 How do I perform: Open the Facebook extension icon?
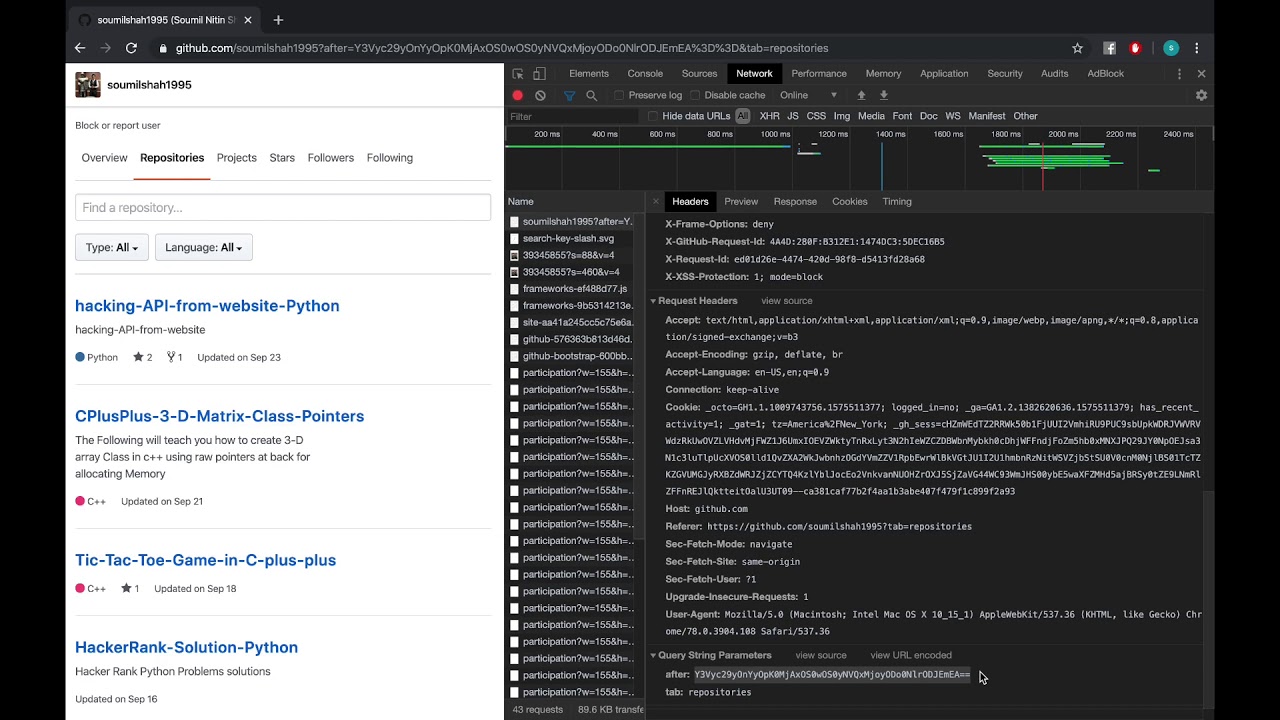(1109, 48)
